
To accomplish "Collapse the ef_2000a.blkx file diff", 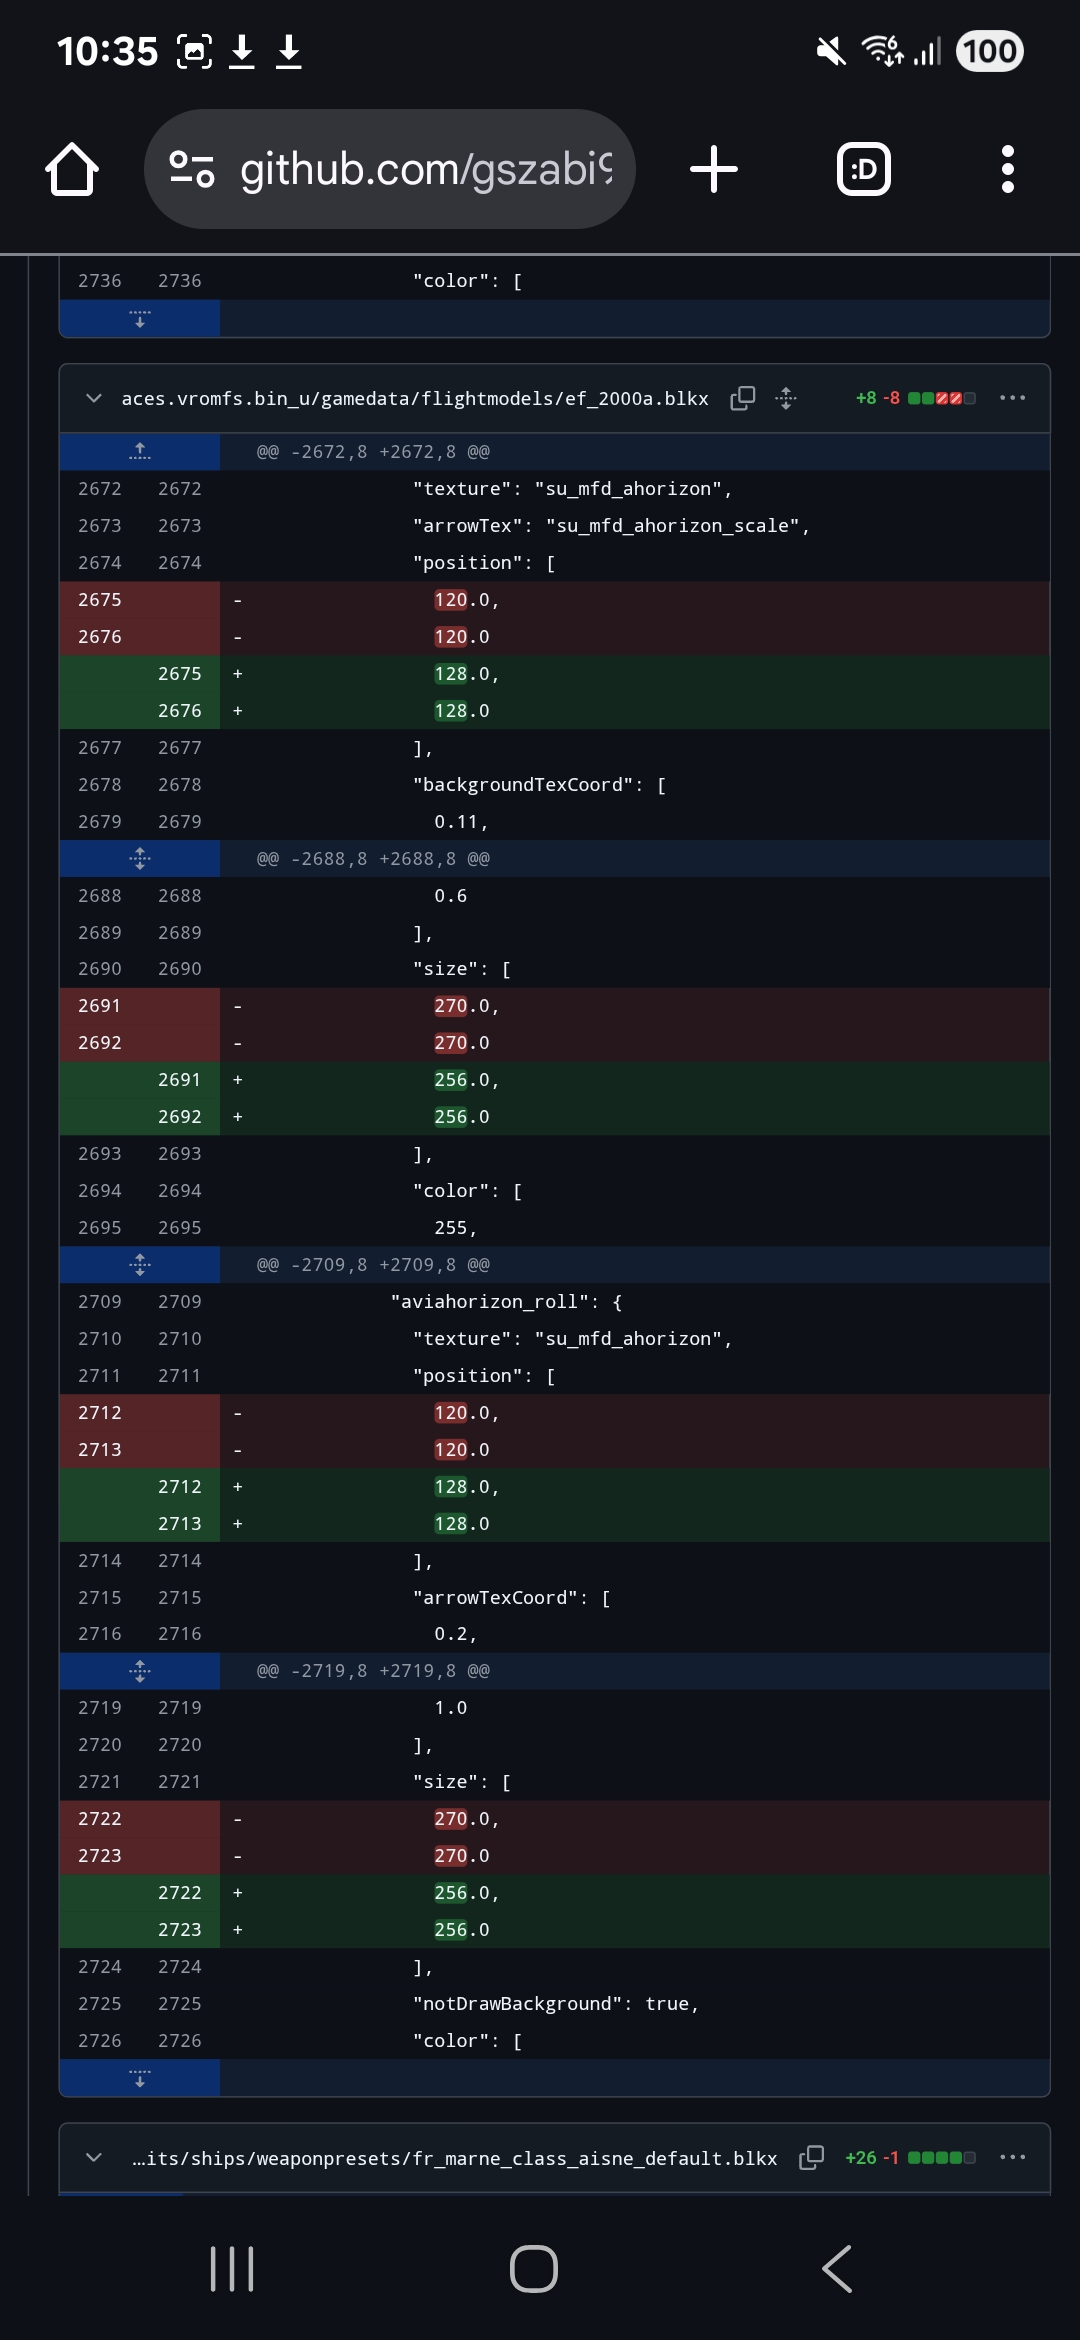I will 94,398.
